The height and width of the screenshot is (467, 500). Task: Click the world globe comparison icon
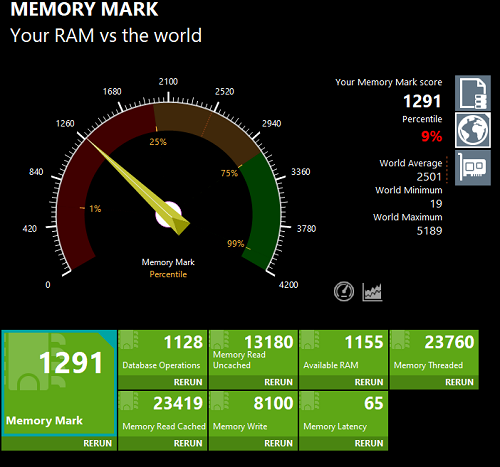point(473,130)
